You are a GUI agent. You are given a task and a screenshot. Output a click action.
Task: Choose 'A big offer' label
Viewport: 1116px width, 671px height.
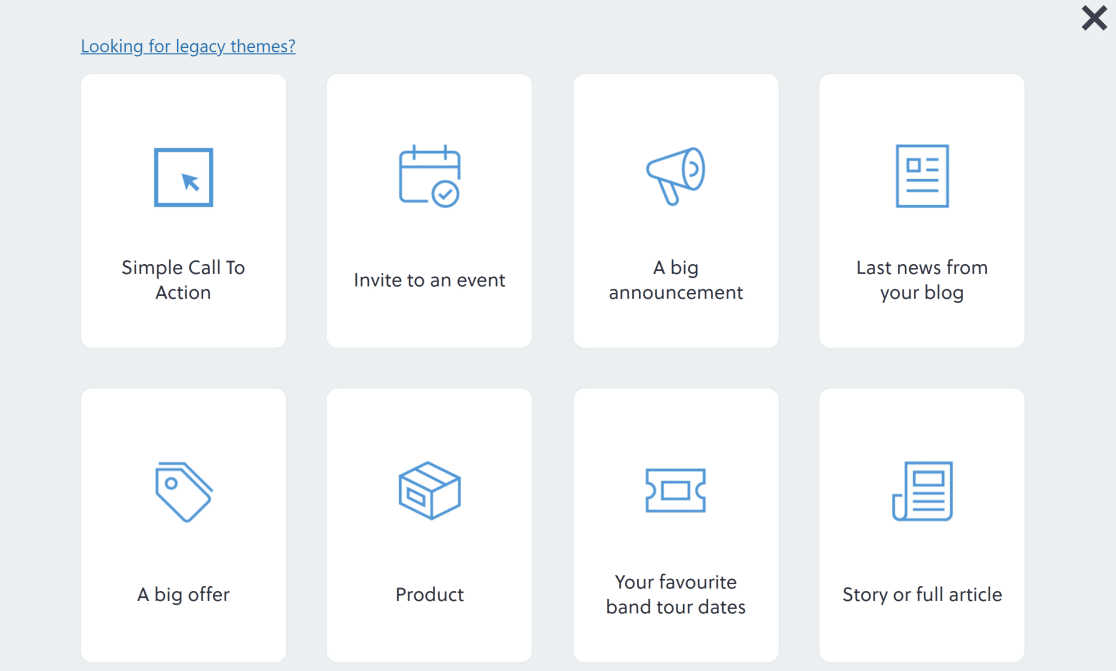pyautogui.click(x=184, y=594)
